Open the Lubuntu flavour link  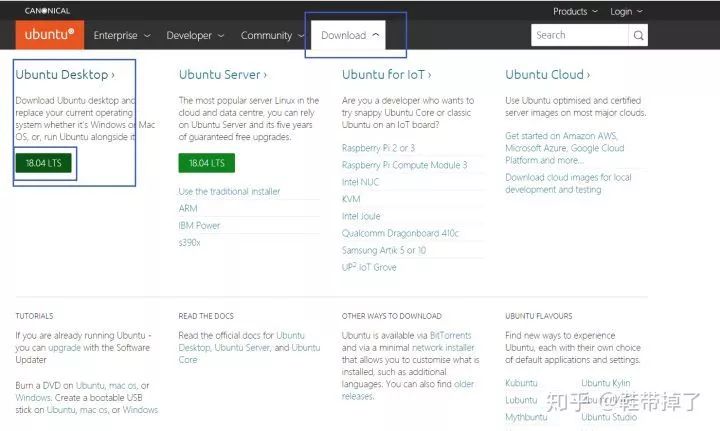(x=521, y=400)
